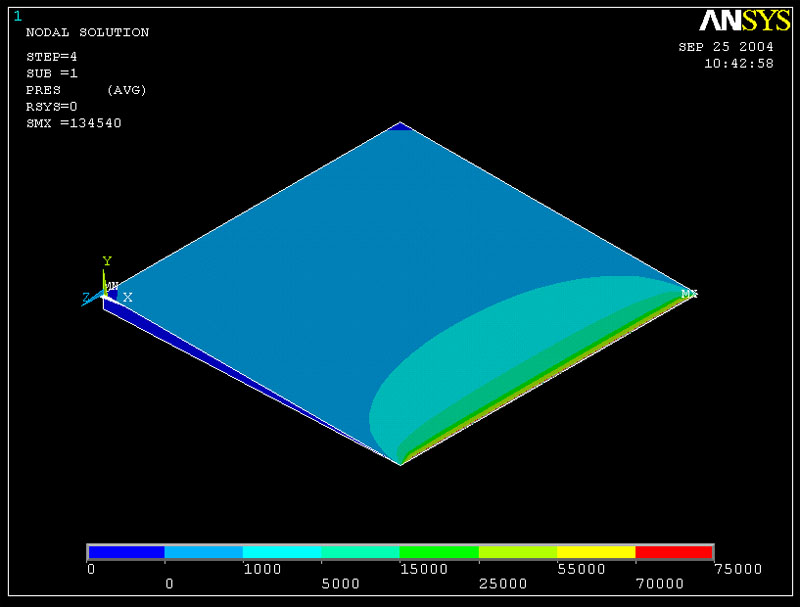The width and height of the screenshot is (800, 607).
Task: Select the red legend color band
Action: [x=673, y=552]
